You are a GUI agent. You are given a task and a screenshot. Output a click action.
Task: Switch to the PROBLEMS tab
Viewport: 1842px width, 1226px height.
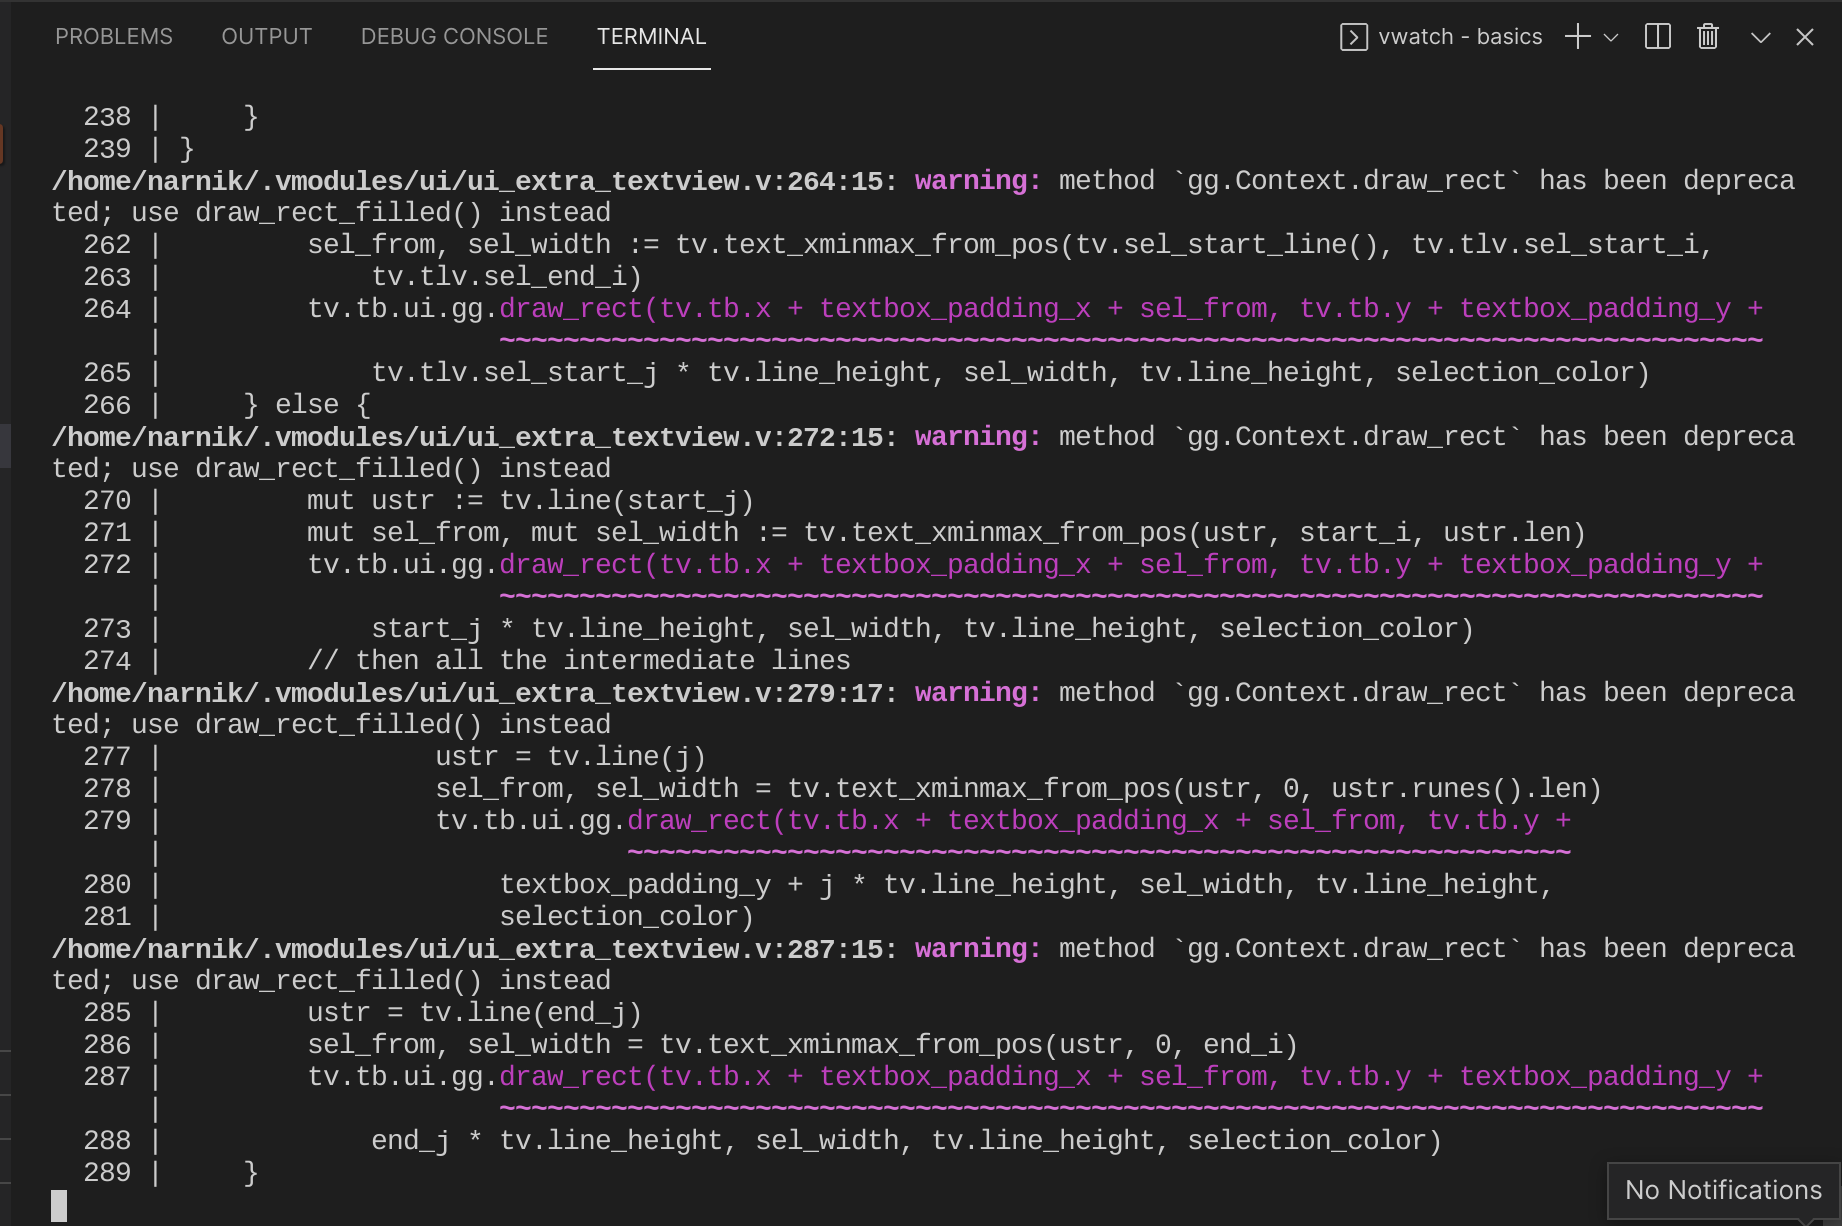114,36
